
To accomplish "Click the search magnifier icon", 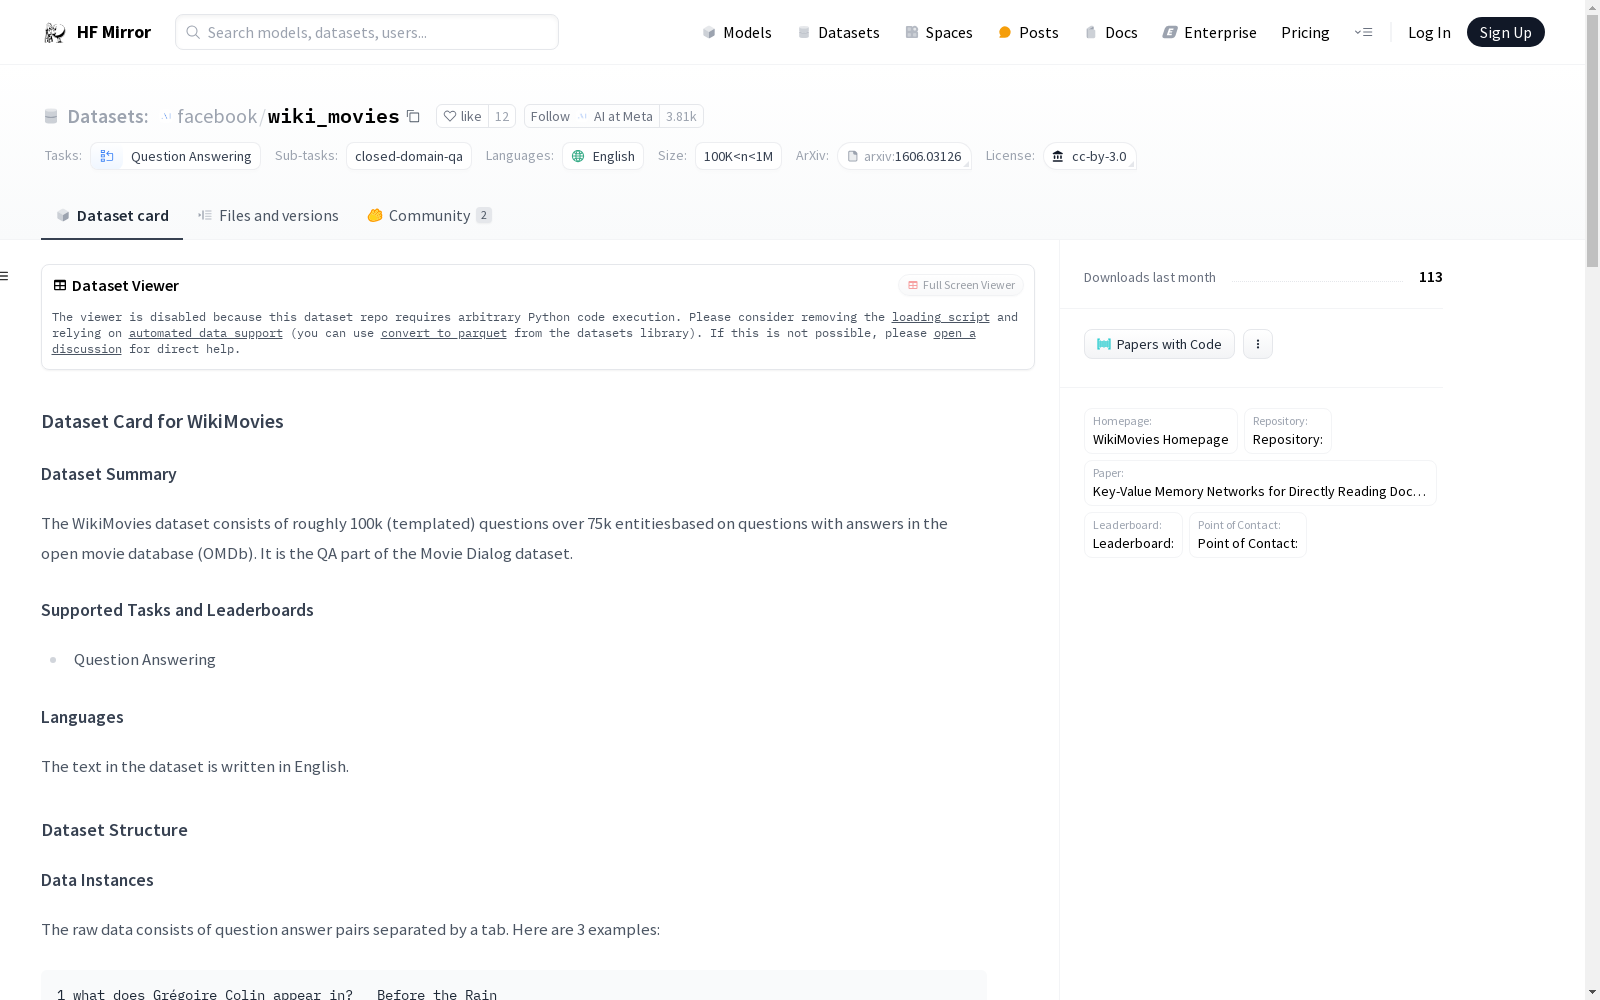I will click(193, 32).
